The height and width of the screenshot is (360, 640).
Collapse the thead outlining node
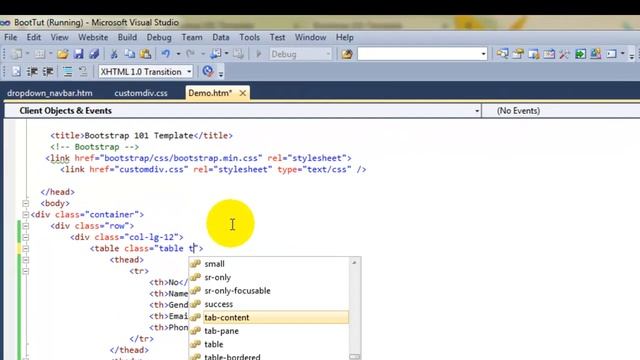(x=26, y=260)
